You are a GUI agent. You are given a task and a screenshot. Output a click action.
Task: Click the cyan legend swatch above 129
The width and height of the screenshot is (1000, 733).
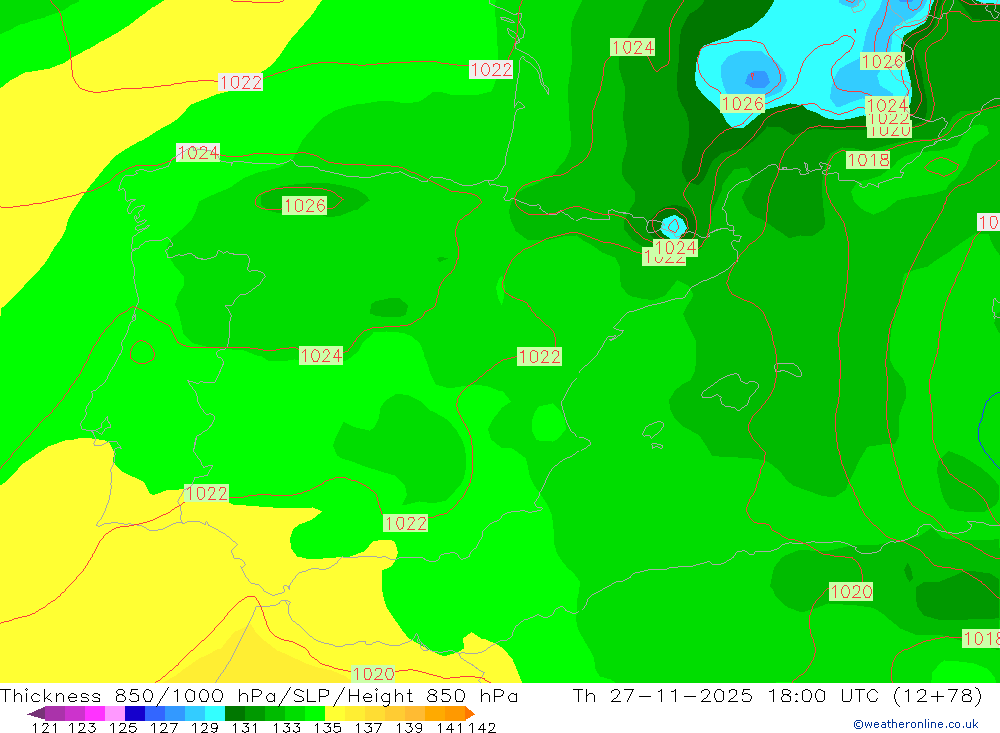pos(215,713)
